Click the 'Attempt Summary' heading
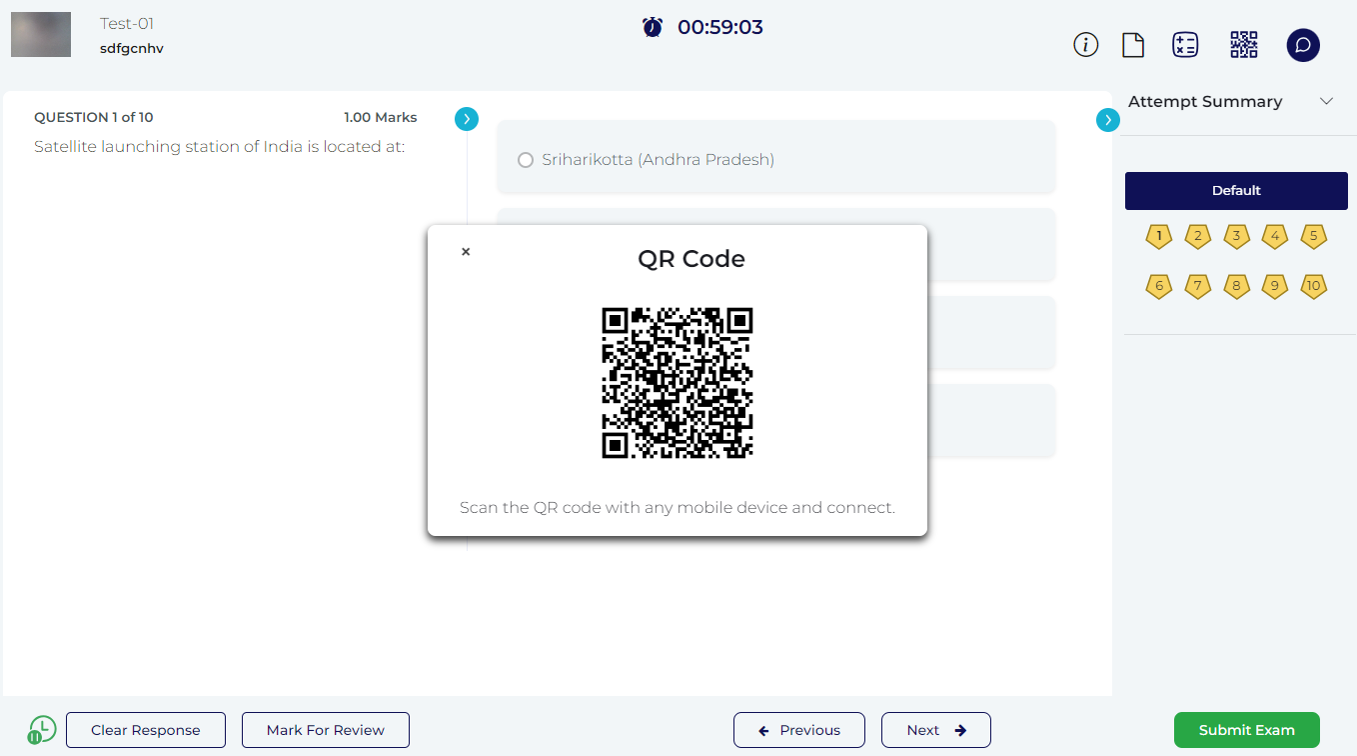1357x756 pixels. pyautogui.click(x=1205, y=101)
